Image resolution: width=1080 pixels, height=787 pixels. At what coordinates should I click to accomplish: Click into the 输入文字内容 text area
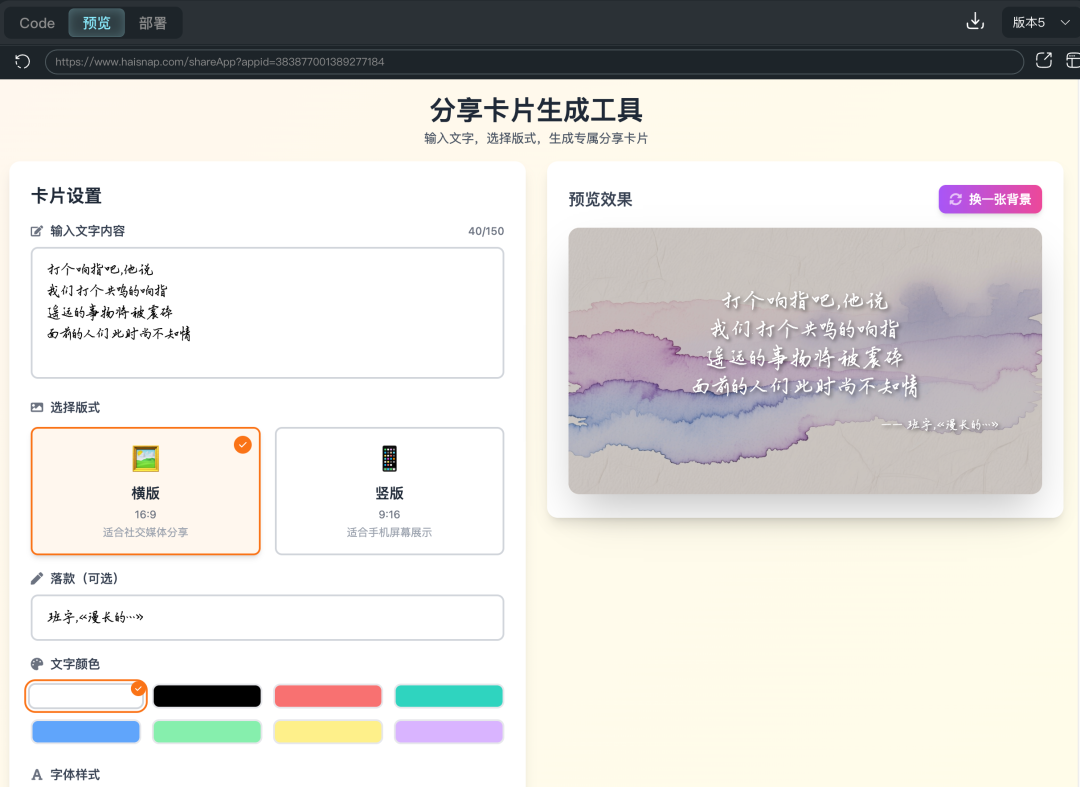(267, 313)
